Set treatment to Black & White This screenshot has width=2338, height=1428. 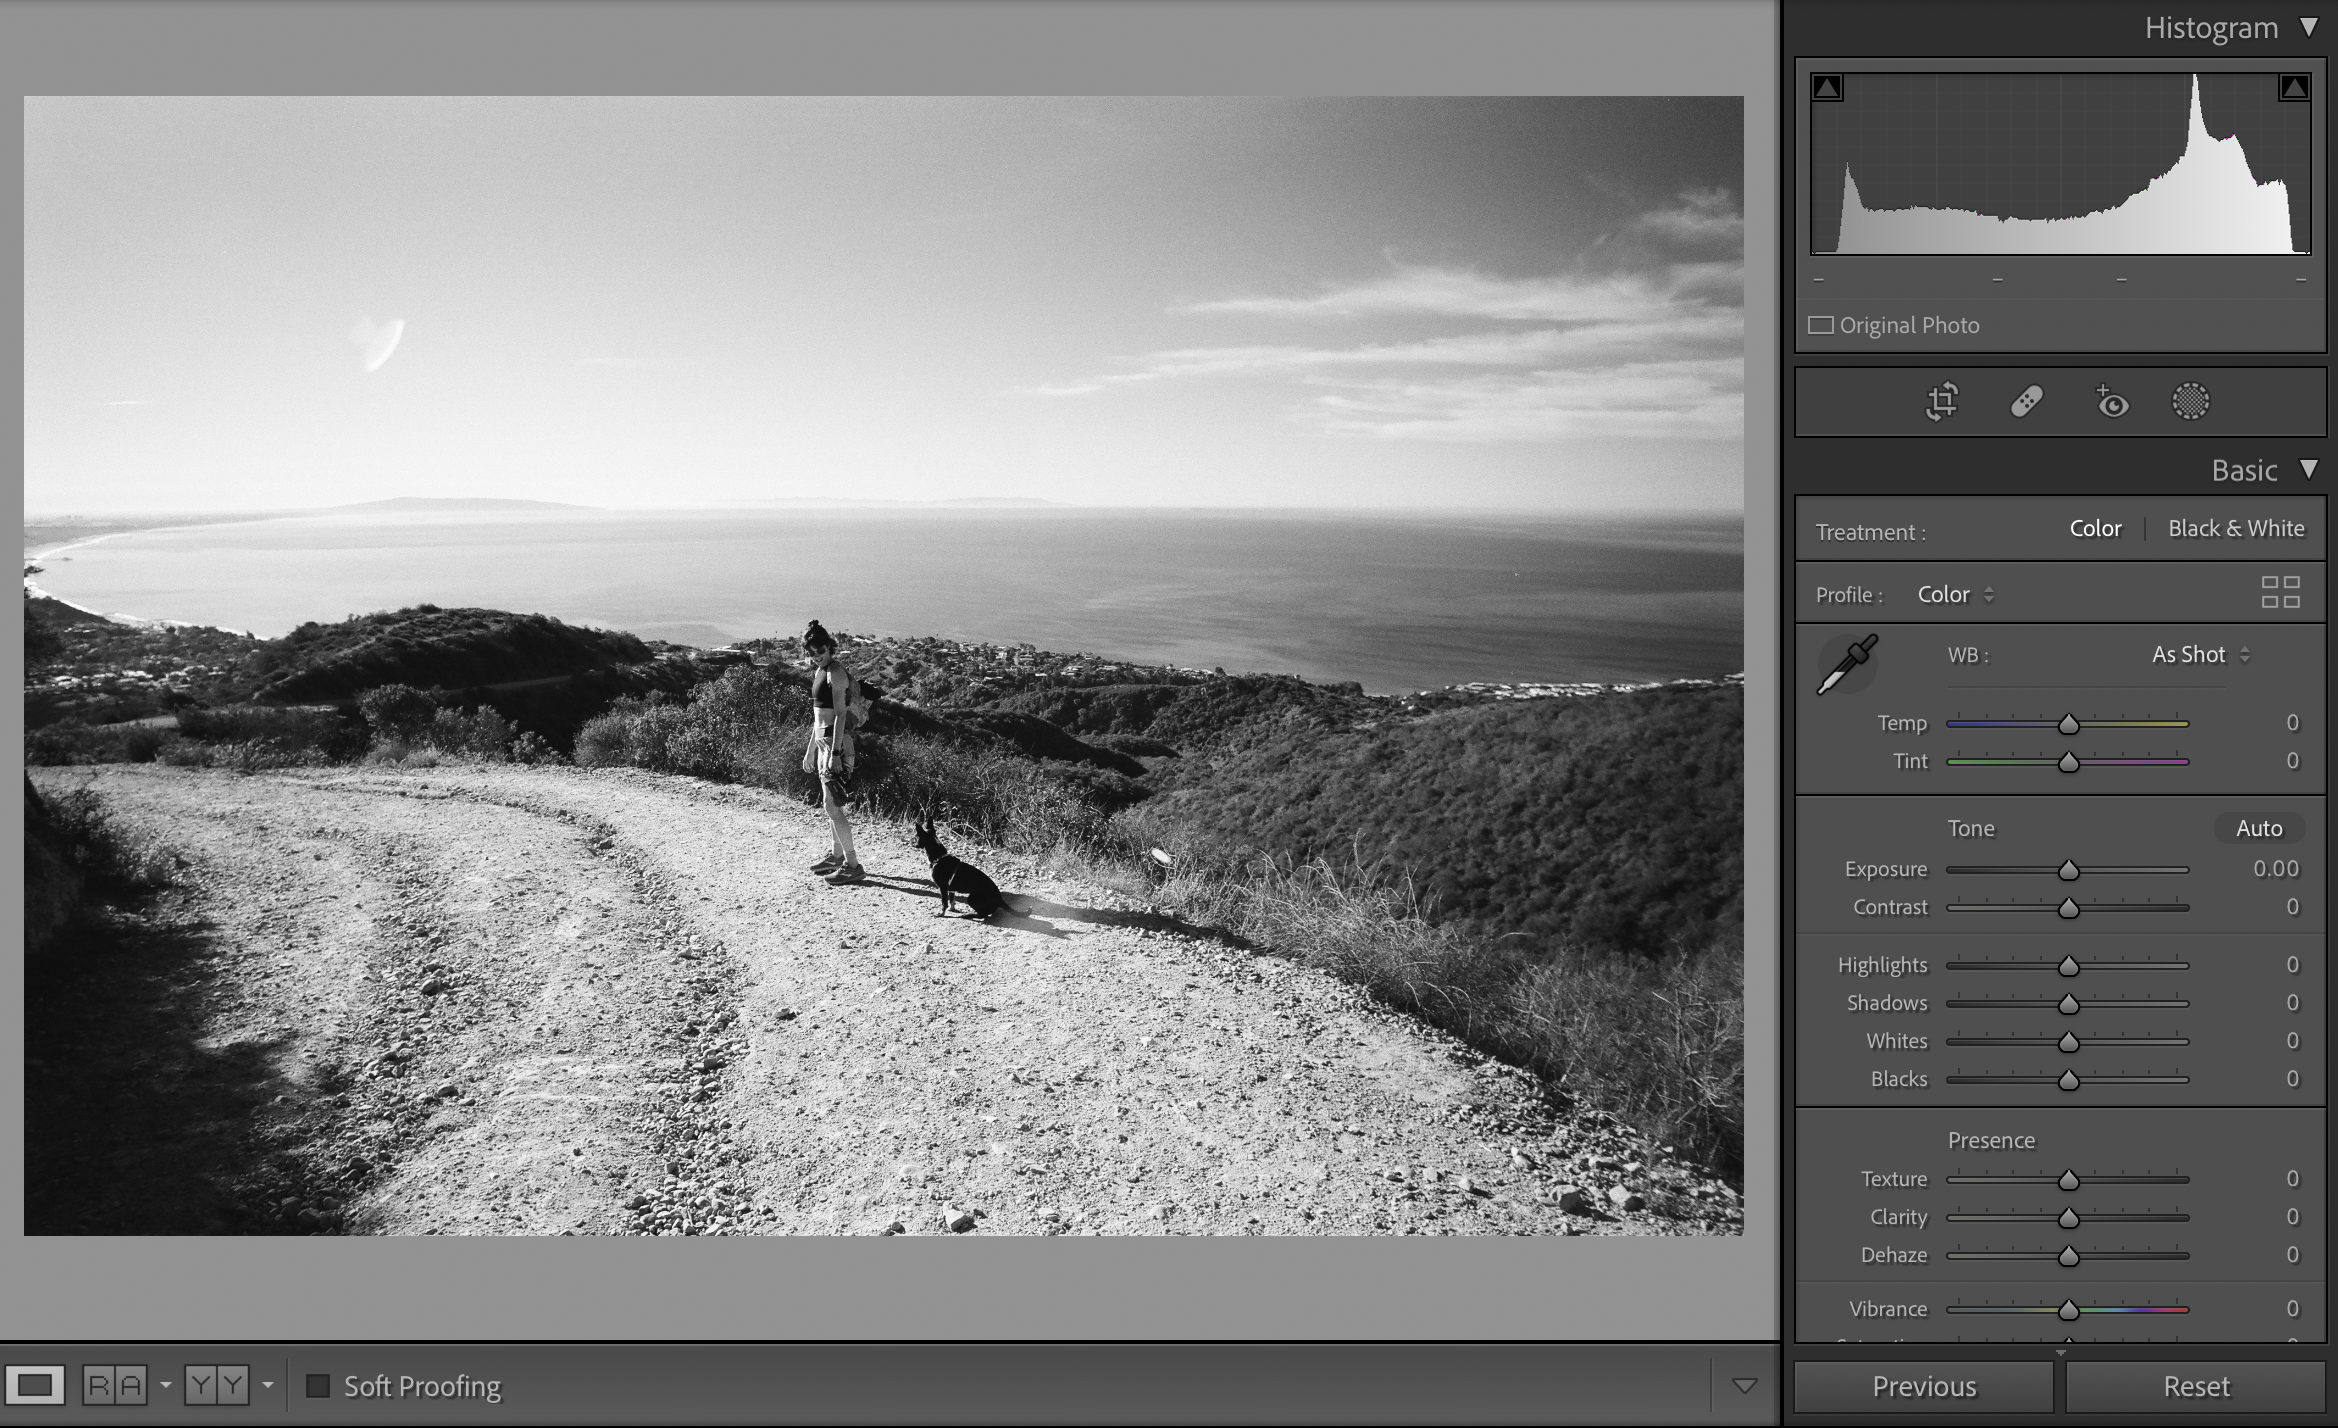click(2236, 529)
